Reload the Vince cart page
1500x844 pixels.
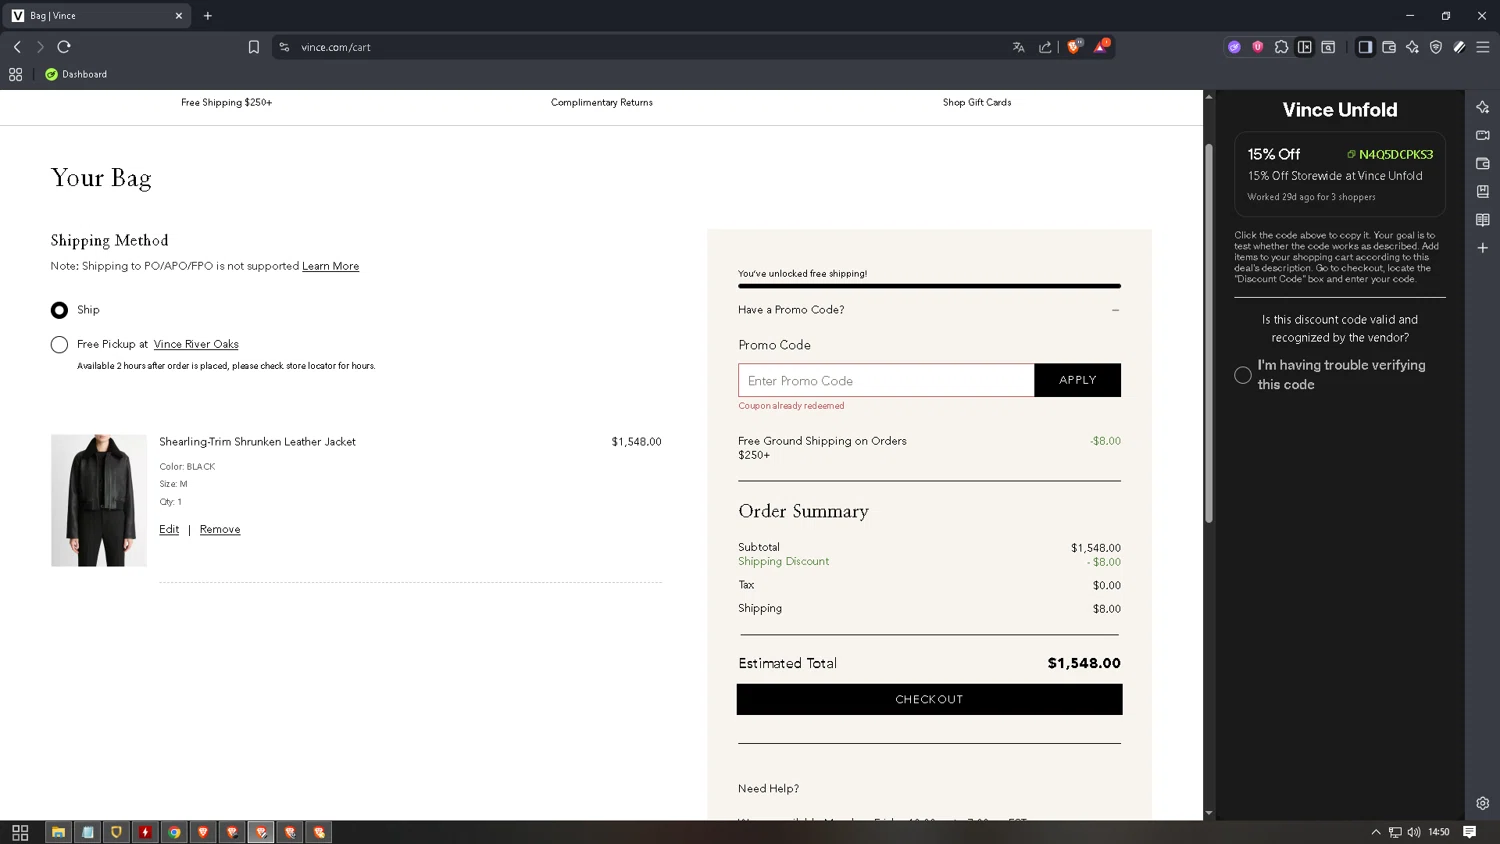[64, 47]
